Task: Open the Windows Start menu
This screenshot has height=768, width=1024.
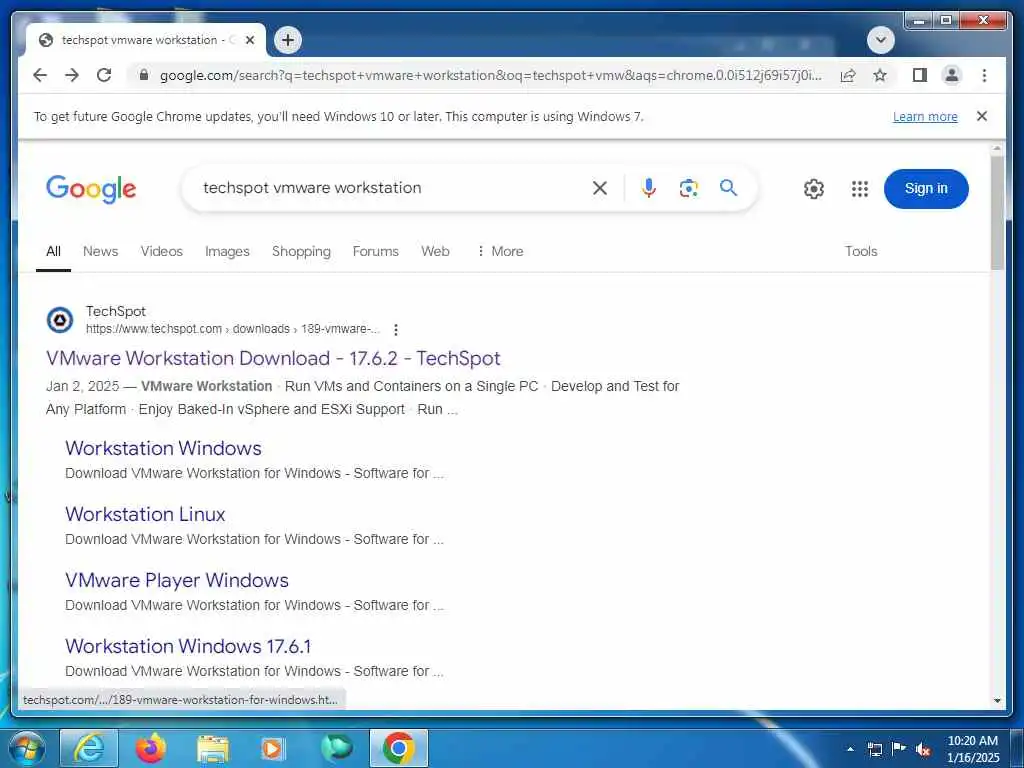Action: (26, 748)
